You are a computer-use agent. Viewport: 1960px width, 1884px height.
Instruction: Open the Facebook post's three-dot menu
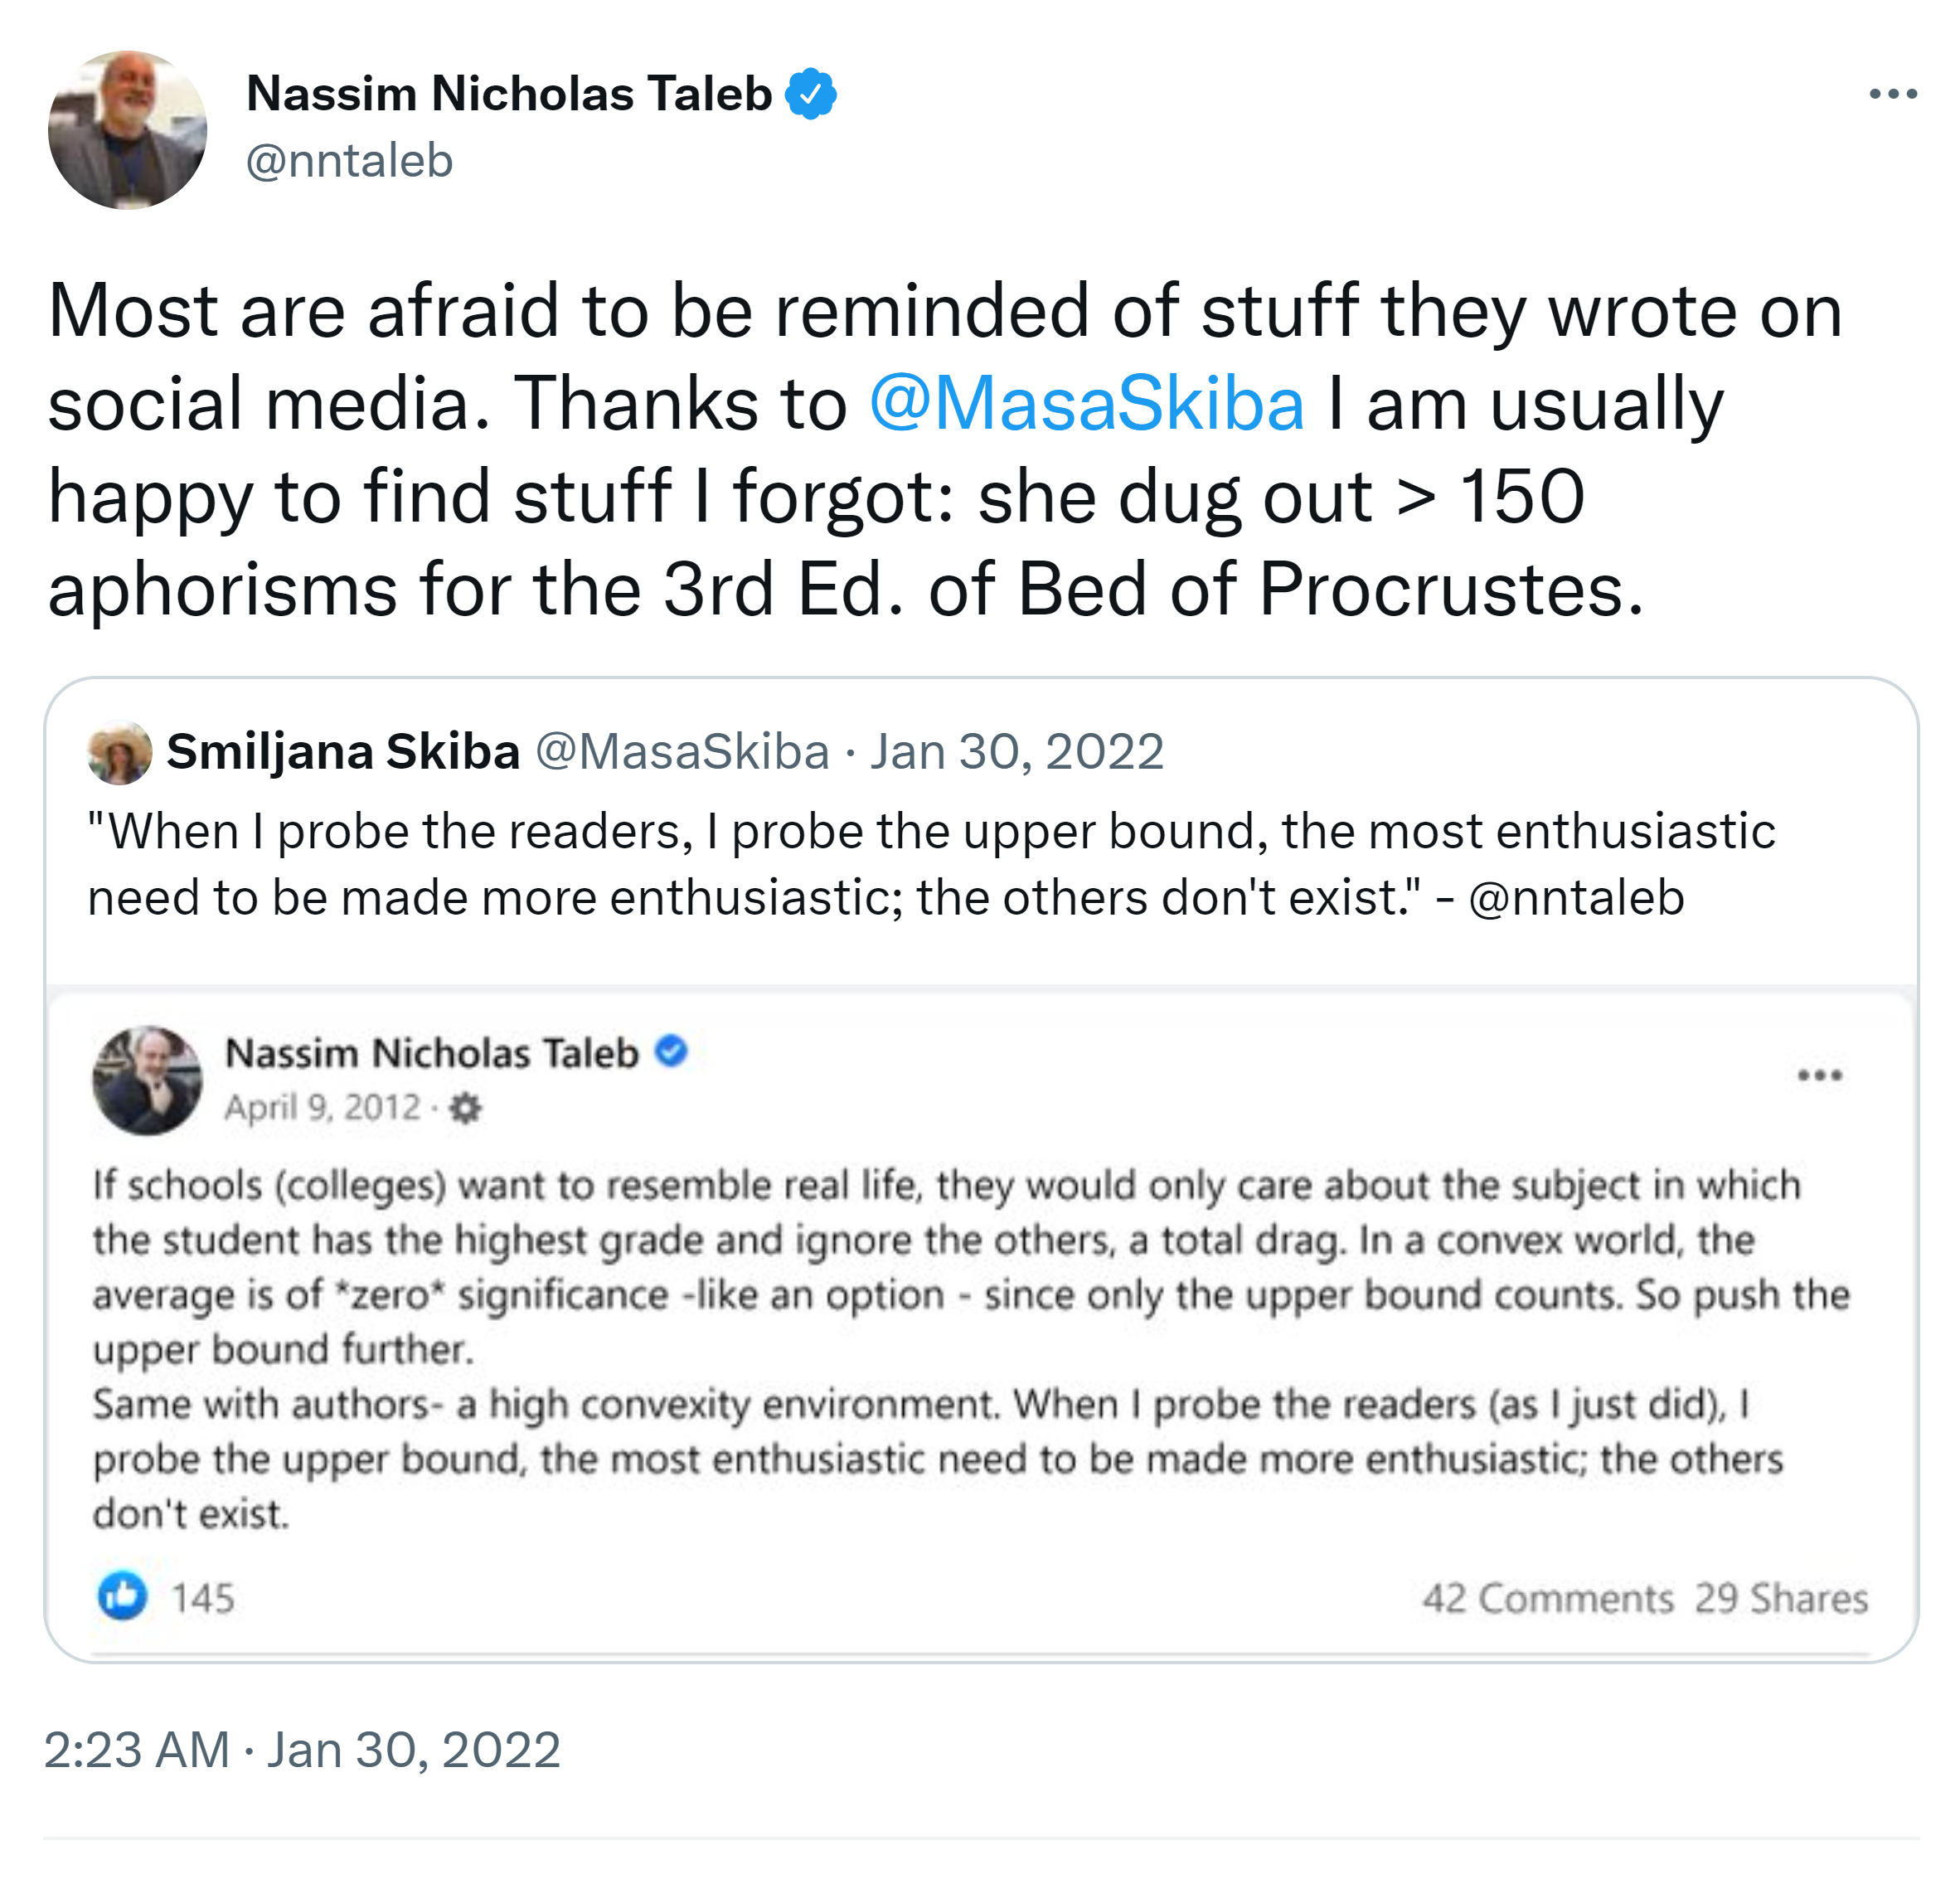click(x=1819, y=1076)
